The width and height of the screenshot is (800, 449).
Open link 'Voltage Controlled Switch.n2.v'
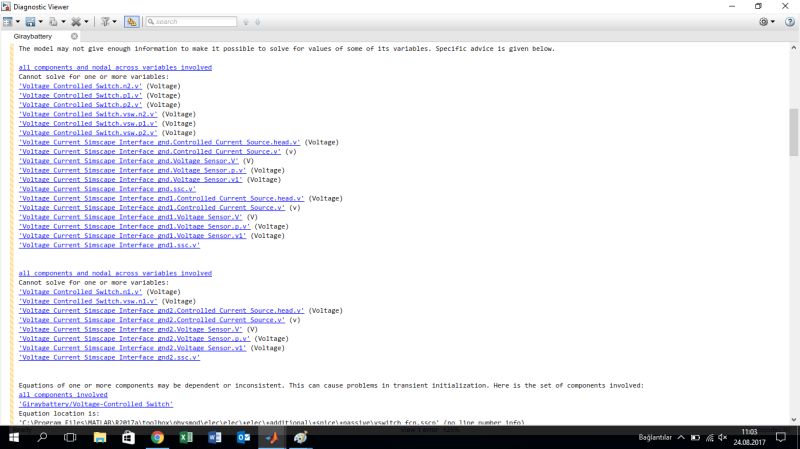tap(81, 86)
